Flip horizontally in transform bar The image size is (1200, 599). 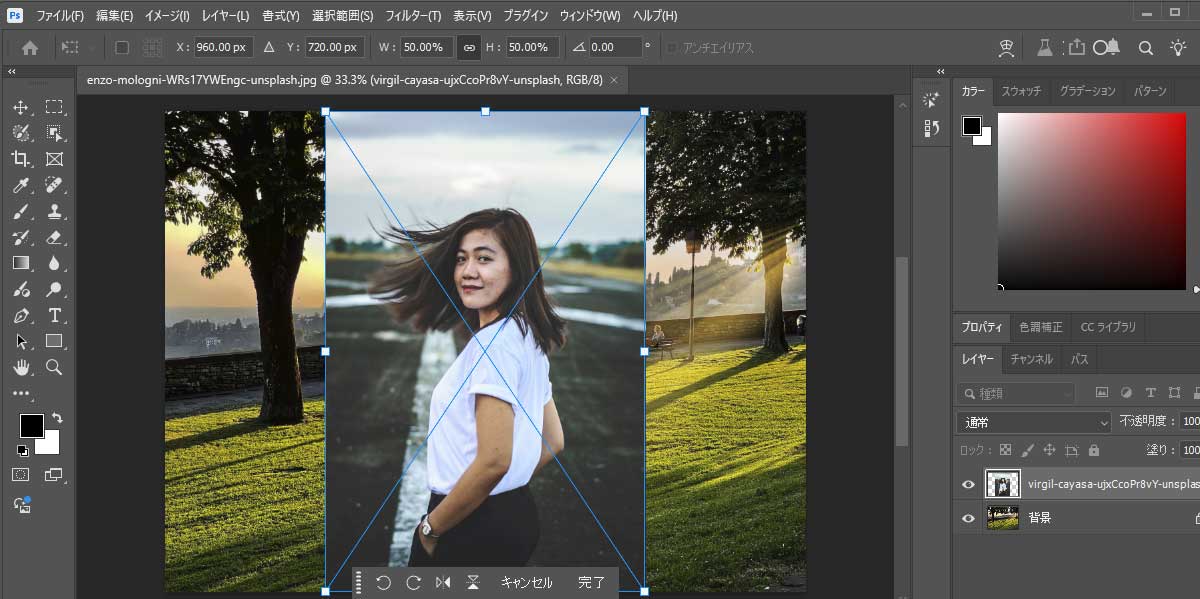point(443,582)
